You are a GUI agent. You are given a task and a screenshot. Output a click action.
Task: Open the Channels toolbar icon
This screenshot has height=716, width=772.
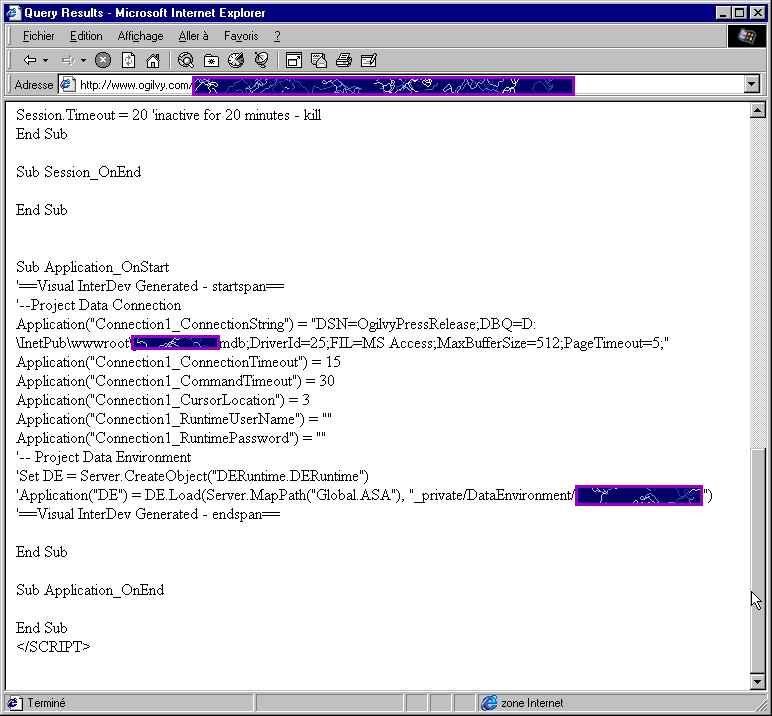click(x=261, y=60)
